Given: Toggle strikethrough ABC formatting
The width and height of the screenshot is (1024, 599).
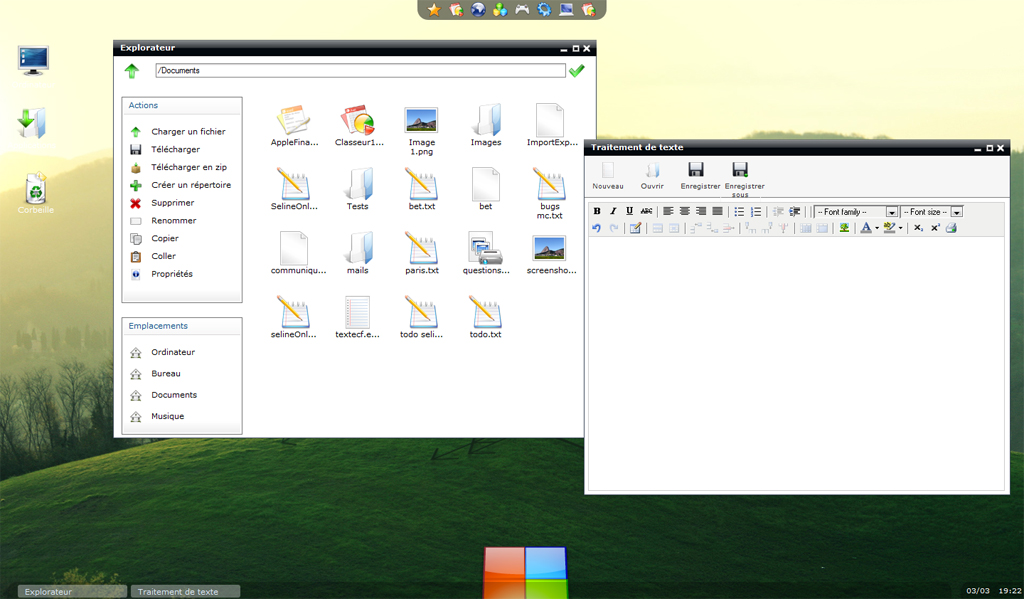Looking at the screenshot, I should (x=646, y=212).
